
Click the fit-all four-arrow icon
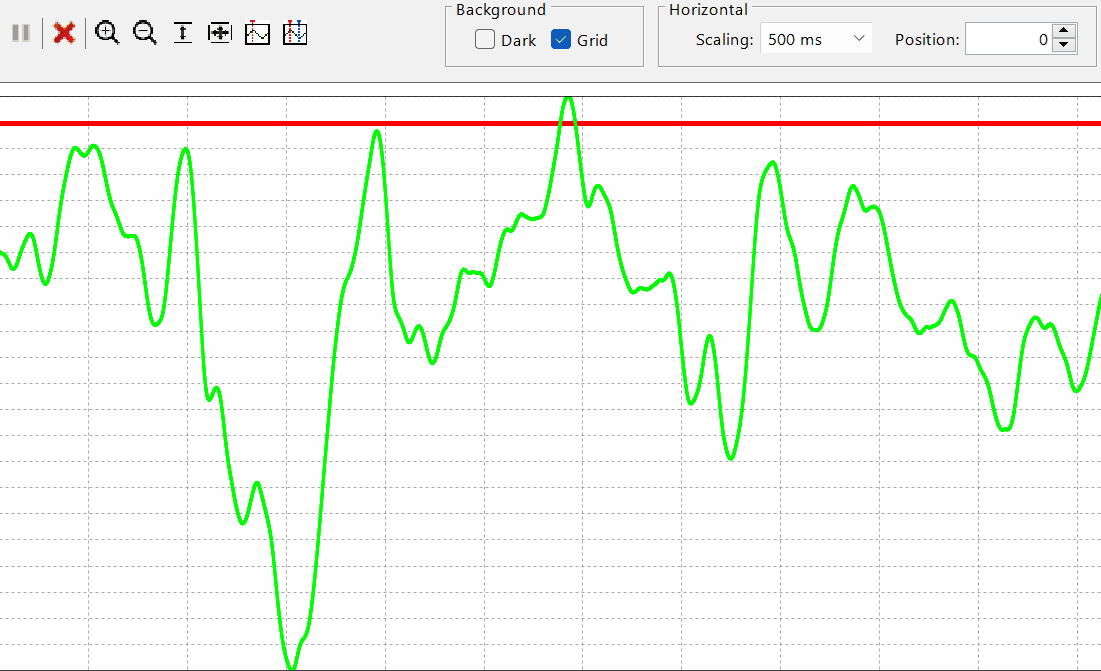coord(220,33)
